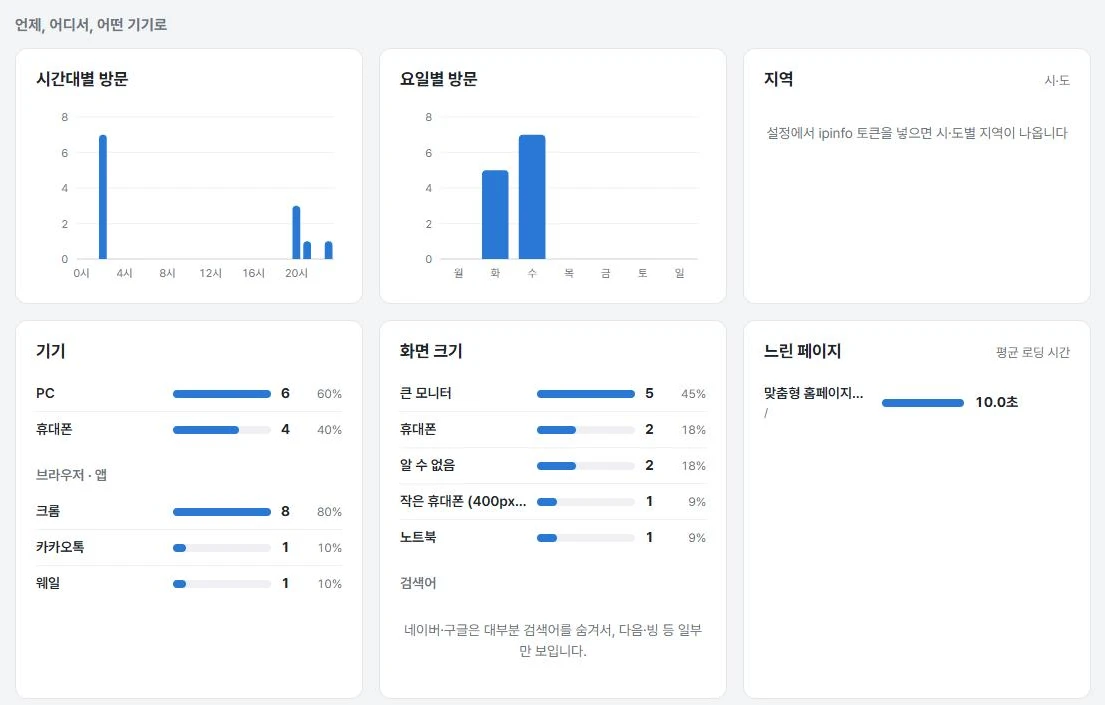
Task: Click the 목 axis label in 요일별 방문
Action: 569,273
